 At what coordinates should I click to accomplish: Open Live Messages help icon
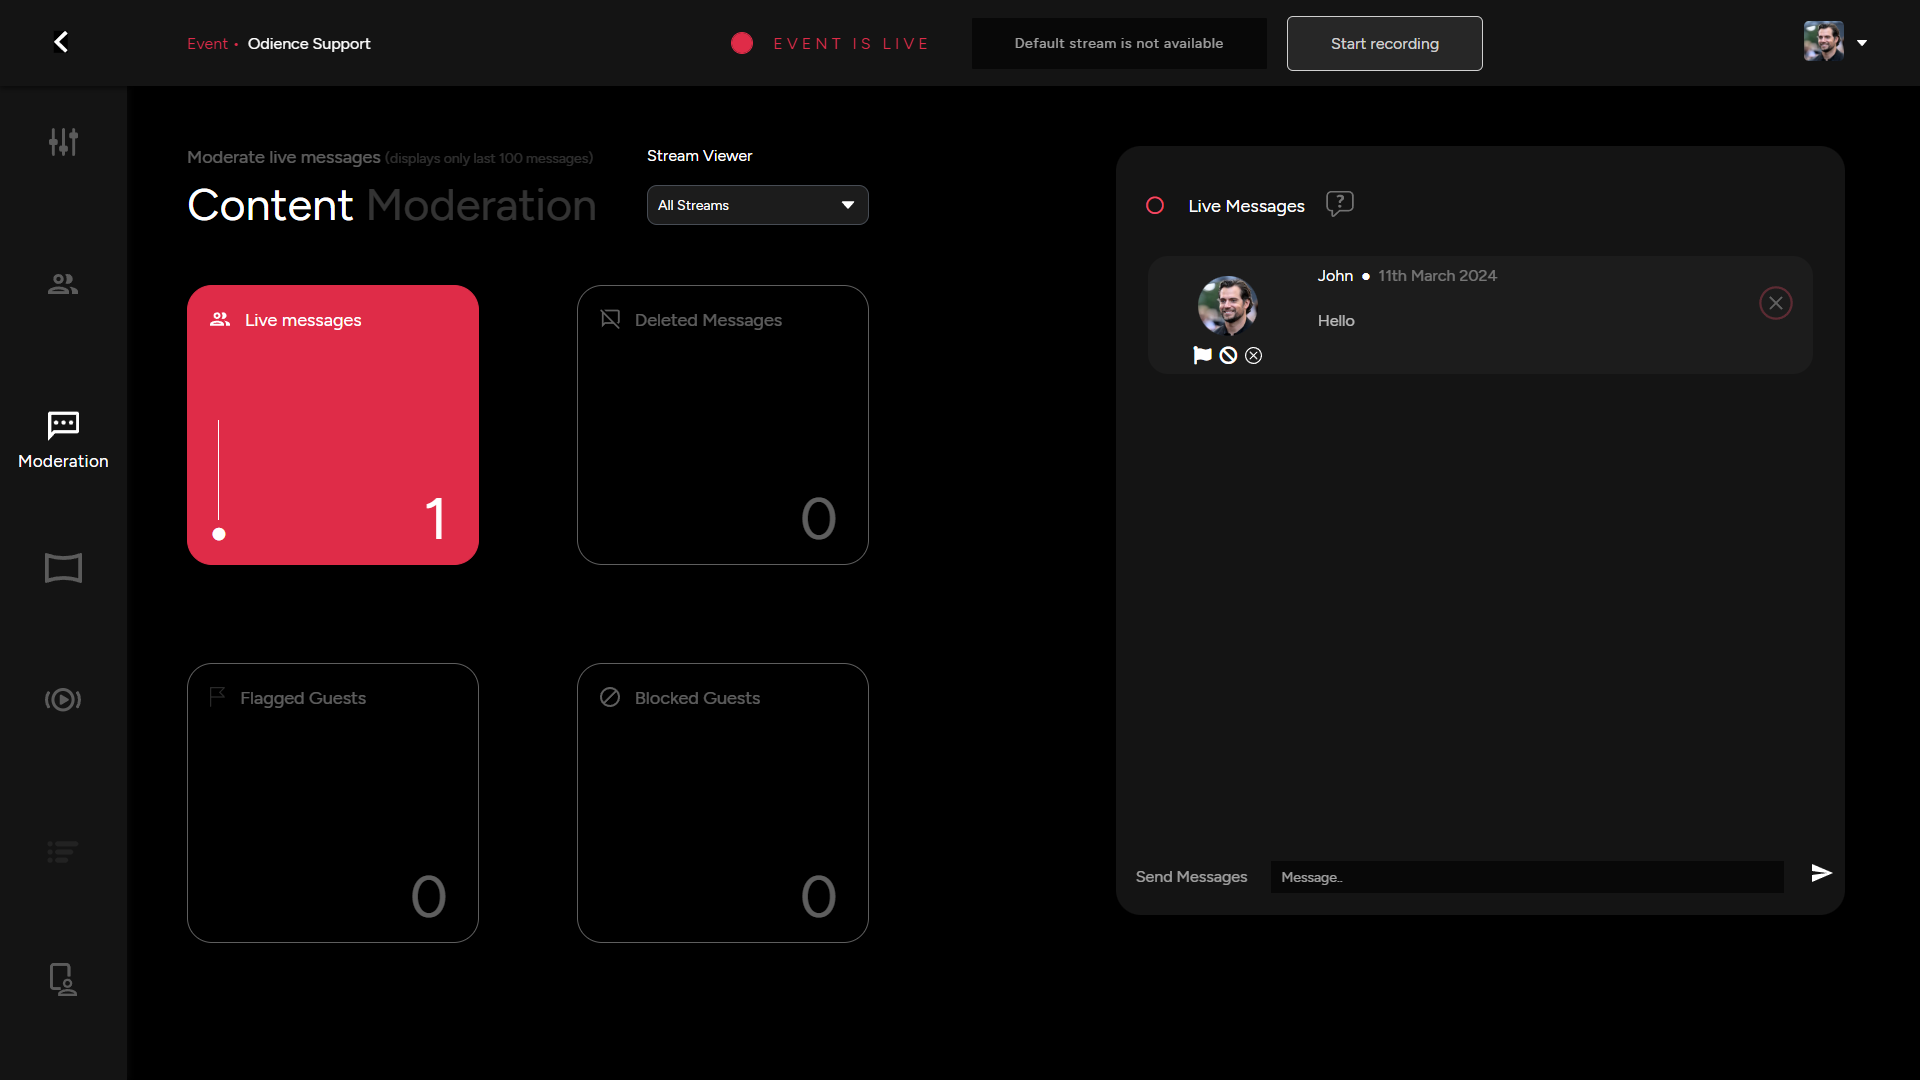point(1339,204)
